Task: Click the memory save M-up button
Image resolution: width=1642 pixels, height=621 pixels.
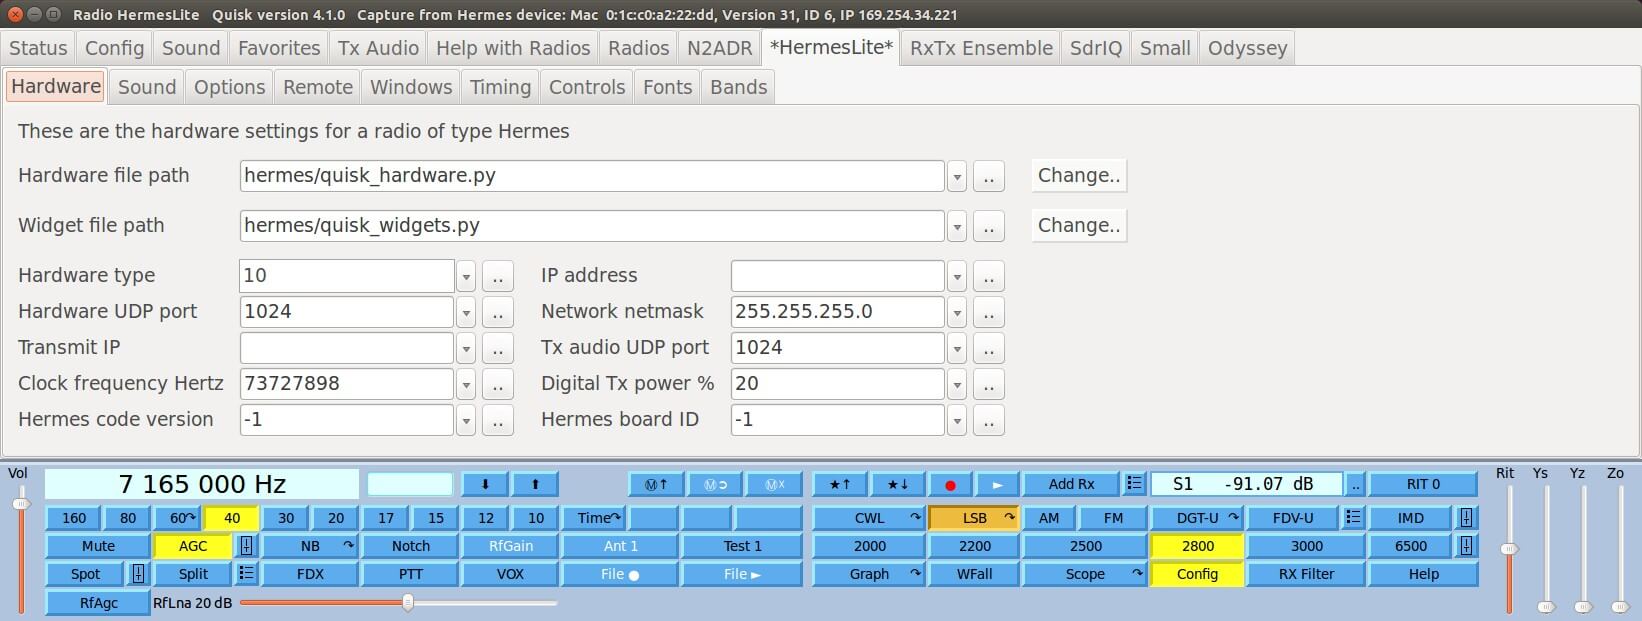Action: click(656, 485)
